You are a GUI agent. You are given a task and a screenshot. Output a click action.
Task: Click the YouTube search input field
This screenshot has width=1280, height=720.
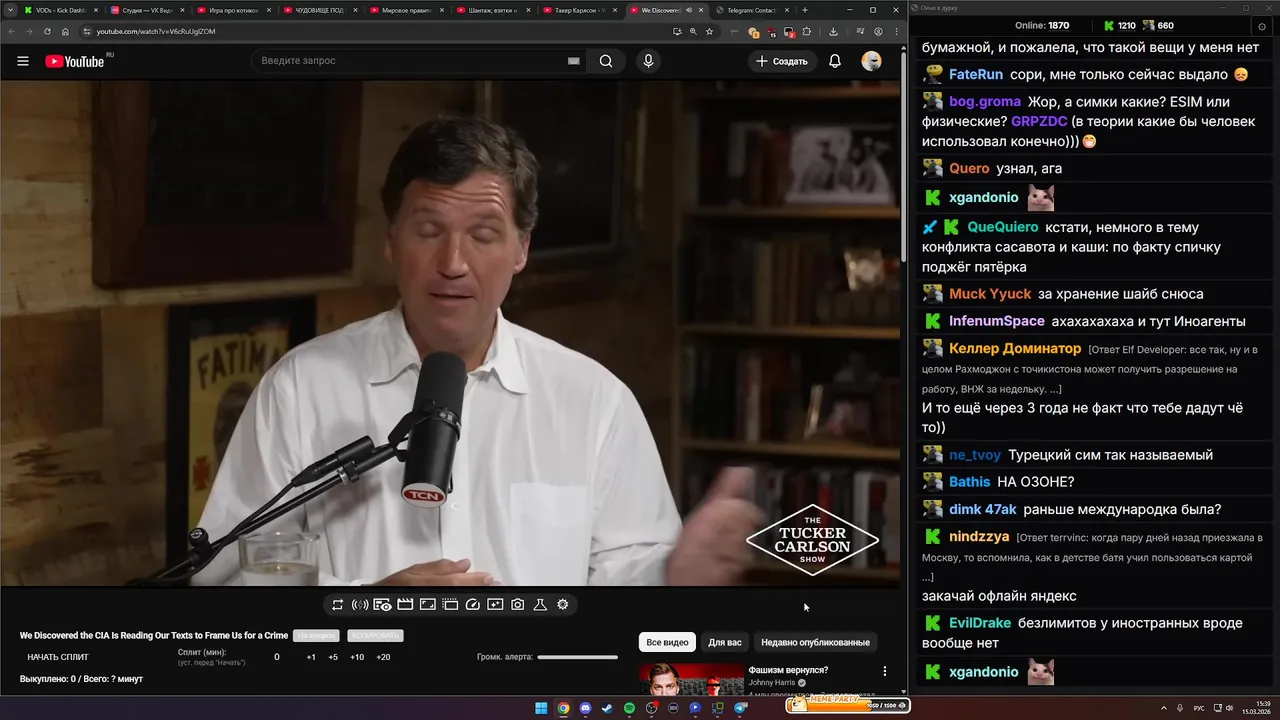pos(410,61)
